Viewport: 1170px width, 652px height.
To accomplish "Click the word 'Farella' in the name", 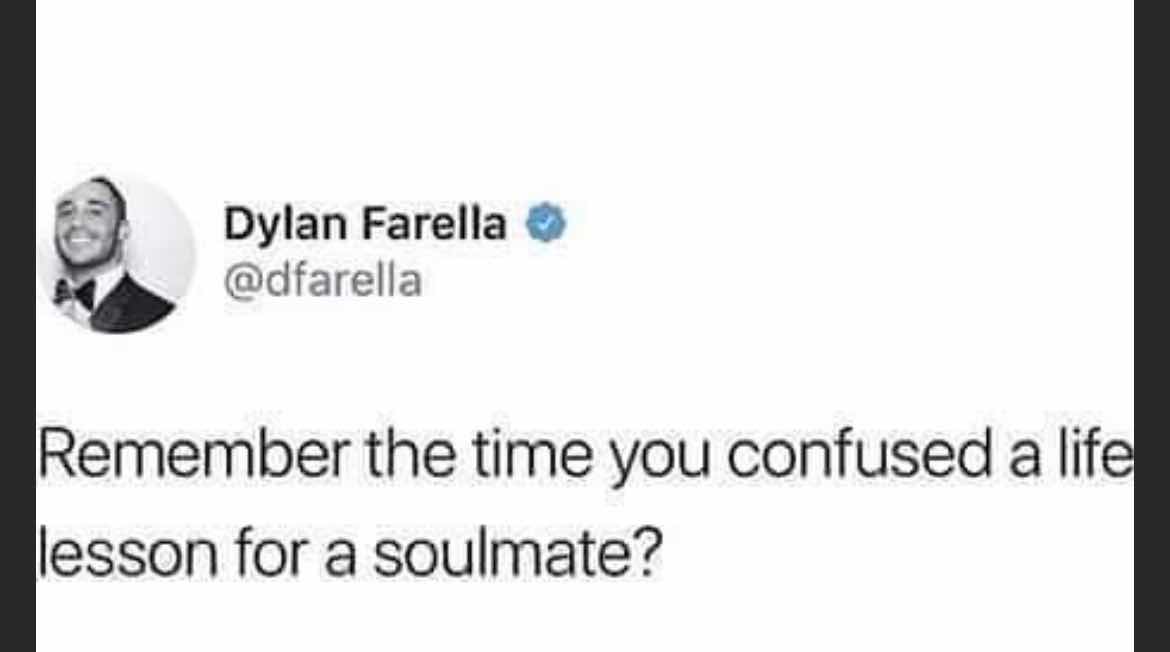I will click(x=435, y=222).
